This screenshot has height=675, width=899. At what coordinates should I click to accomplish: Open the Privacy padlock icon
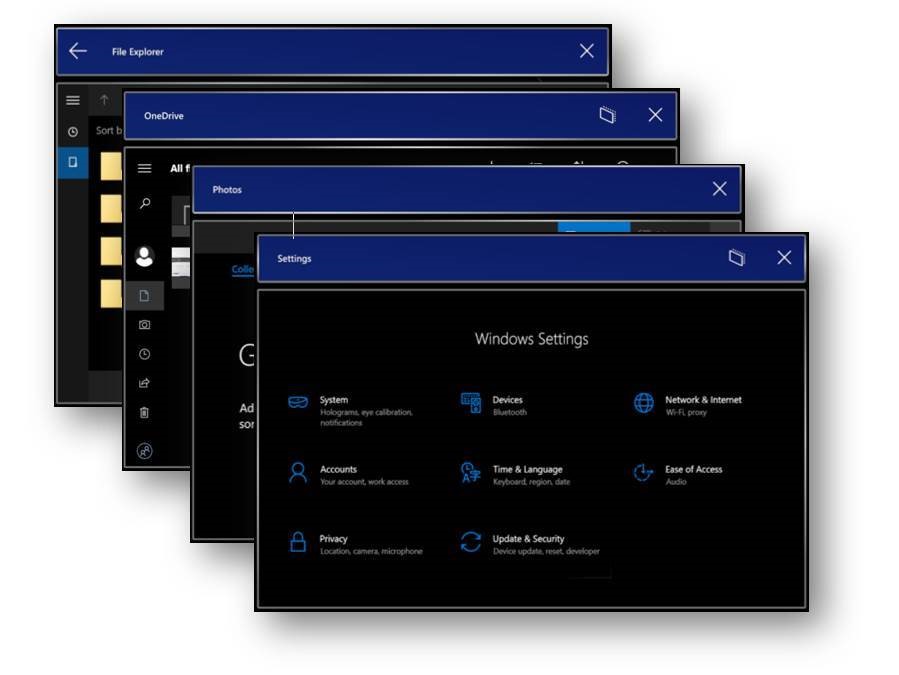298,542
